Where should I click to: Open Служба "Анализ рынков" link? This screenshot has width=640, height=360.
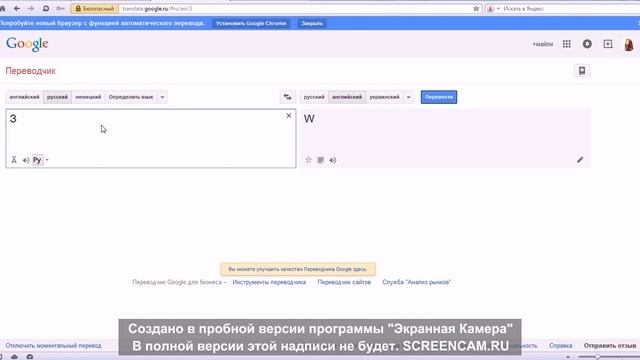click(x=416, y=282)
